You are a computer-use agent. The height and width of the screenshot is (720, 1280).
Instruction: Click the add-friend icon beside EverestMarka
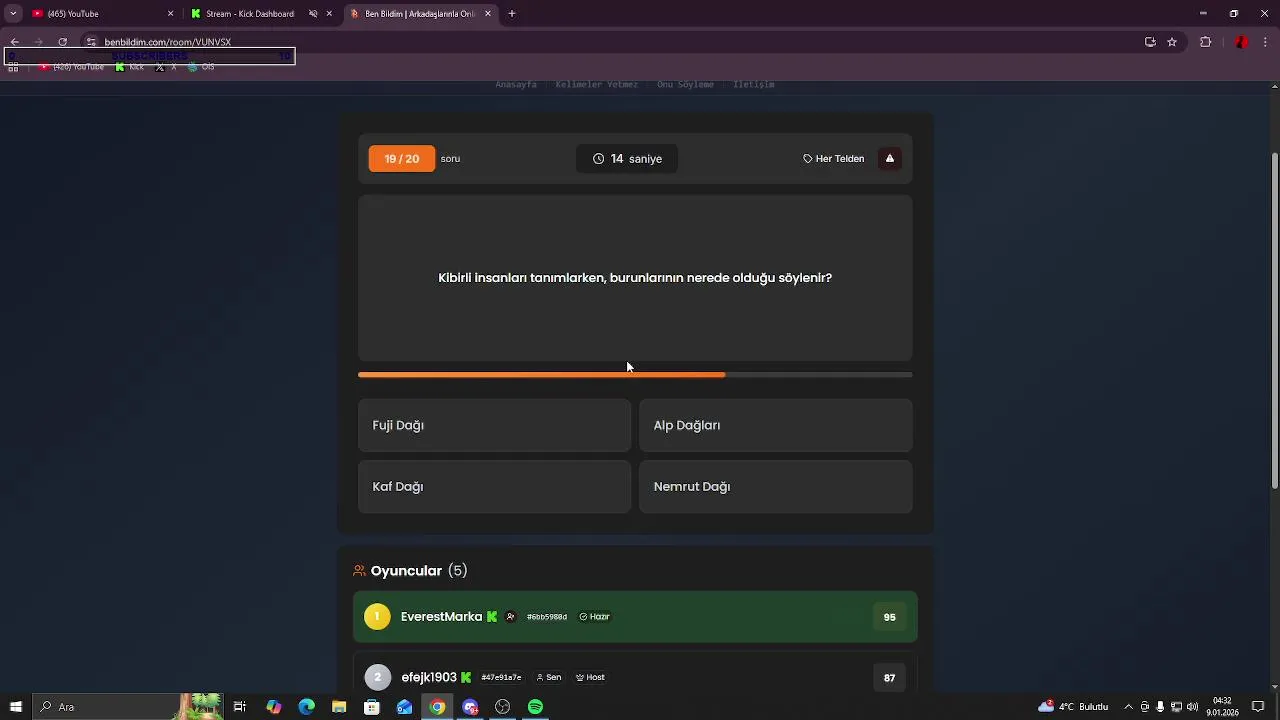510,617
